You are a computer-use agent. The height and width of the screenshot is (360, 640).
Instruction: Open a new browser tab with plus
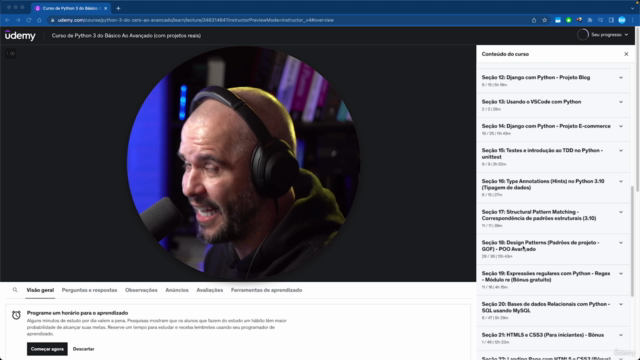click(x=118, y=8)
